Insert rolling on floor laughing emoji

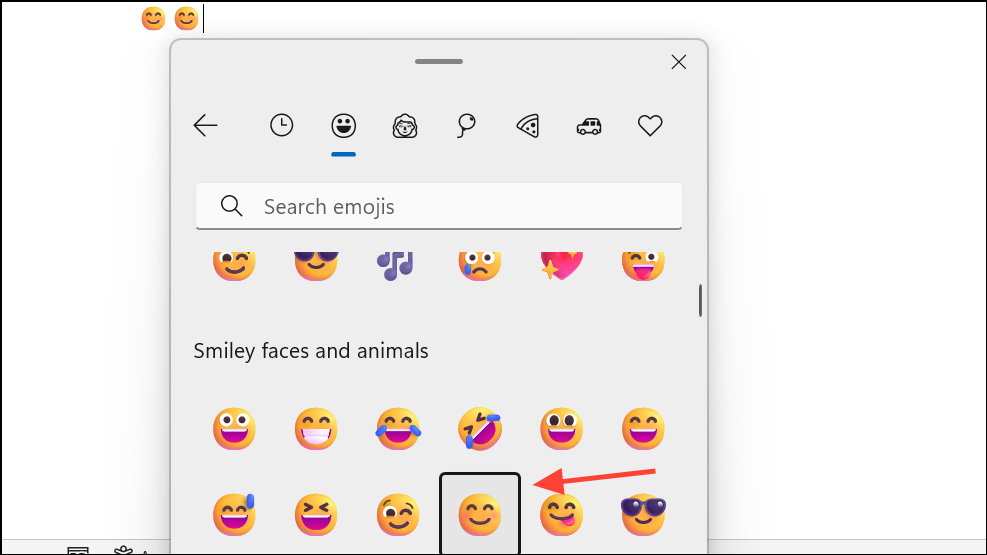click(480, 429)
